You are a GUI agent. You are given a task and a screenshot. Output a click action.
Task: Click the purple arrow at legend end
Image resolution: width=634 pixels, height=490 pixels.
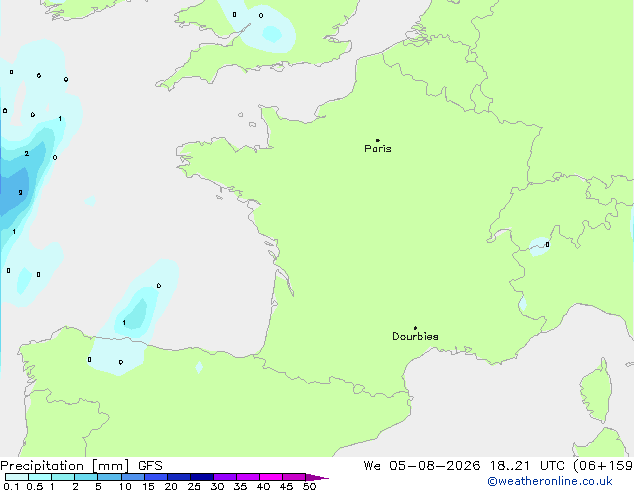(x=317, y=477)
